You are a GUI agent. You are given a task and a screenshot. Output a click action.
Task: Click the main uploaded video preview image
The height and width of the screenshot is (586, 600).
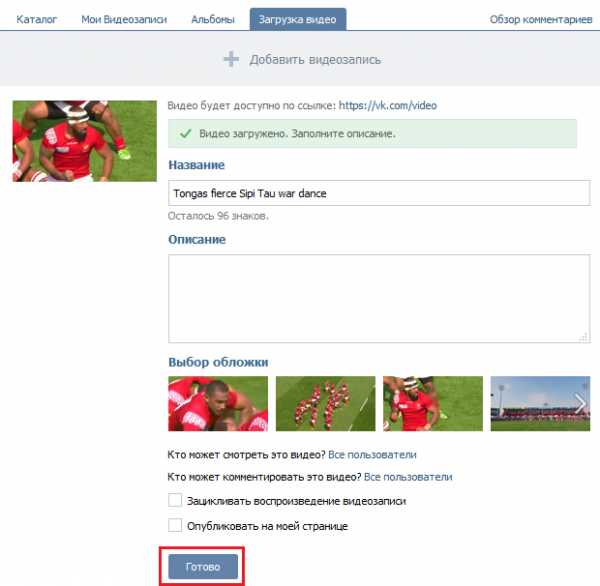click(x=85, y=141)
